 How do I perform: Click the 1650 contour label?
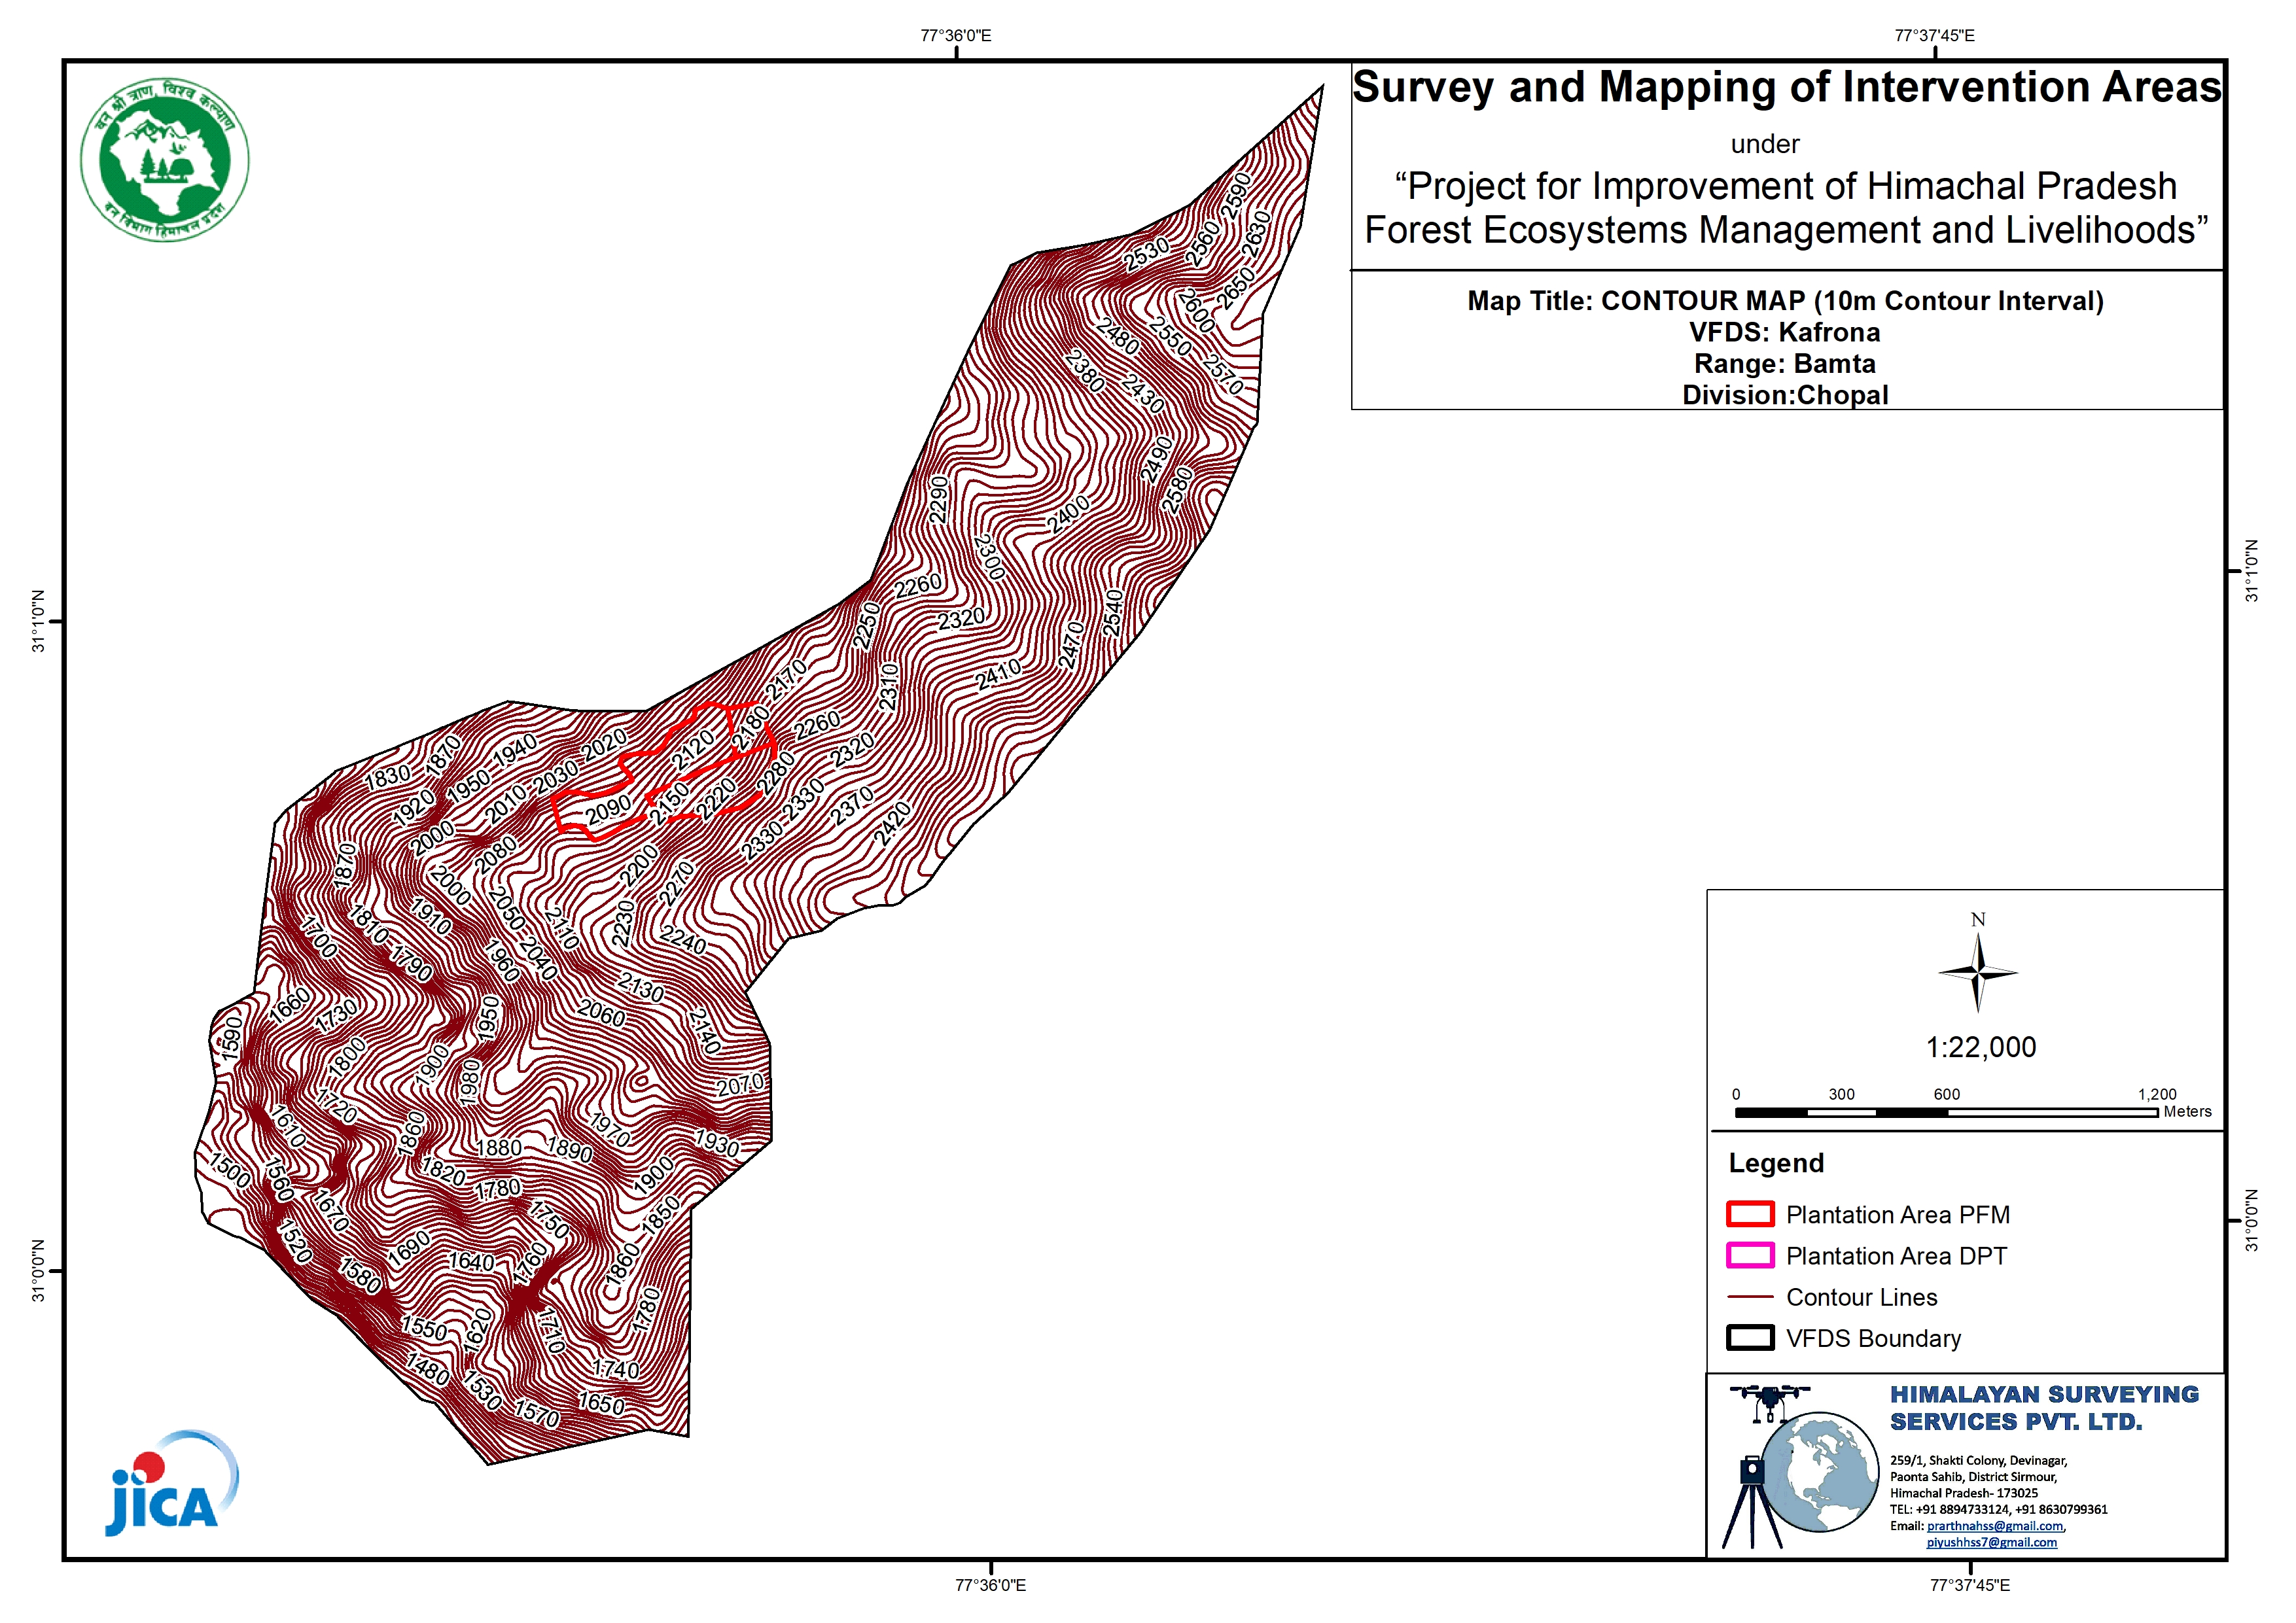point(601,1404)
